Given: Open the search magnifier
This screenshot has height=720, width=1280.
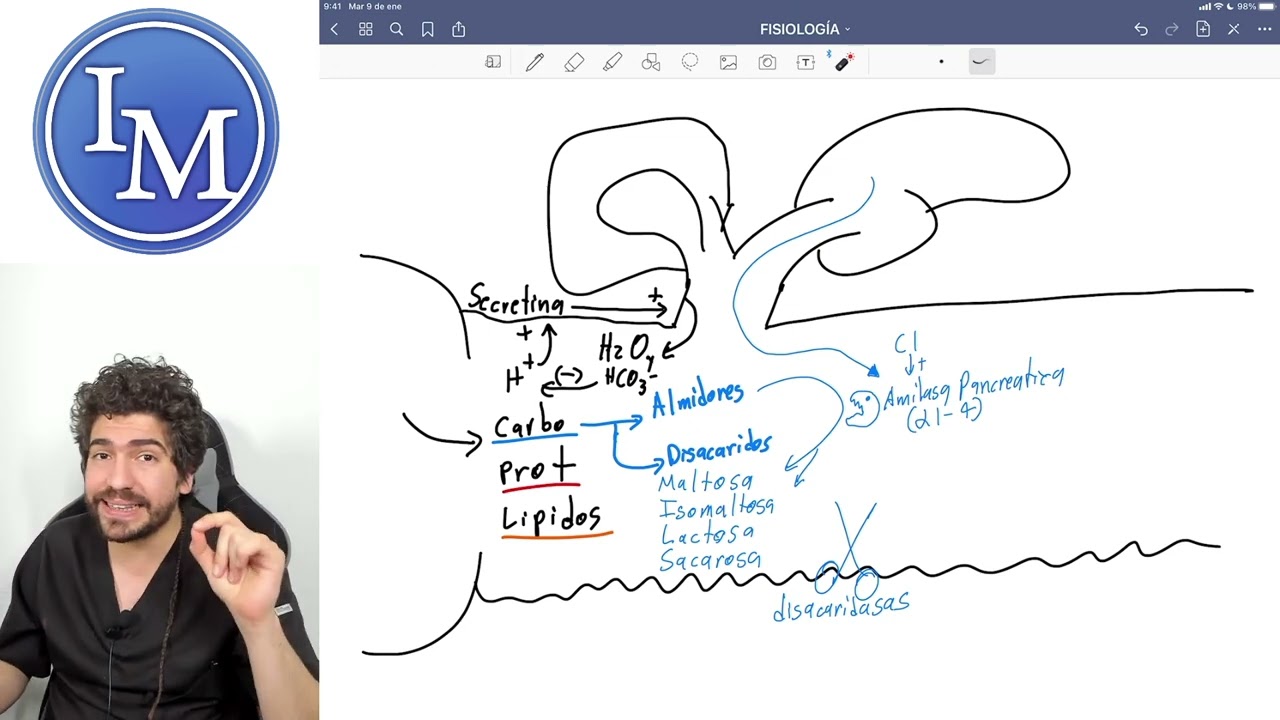Looking at the screenshot, I should coord(396,29).
